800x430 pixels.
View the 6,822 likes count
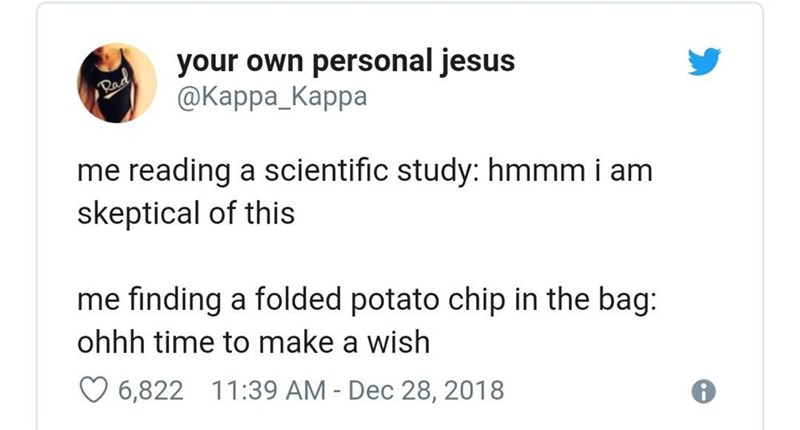(x=150, y=389)
